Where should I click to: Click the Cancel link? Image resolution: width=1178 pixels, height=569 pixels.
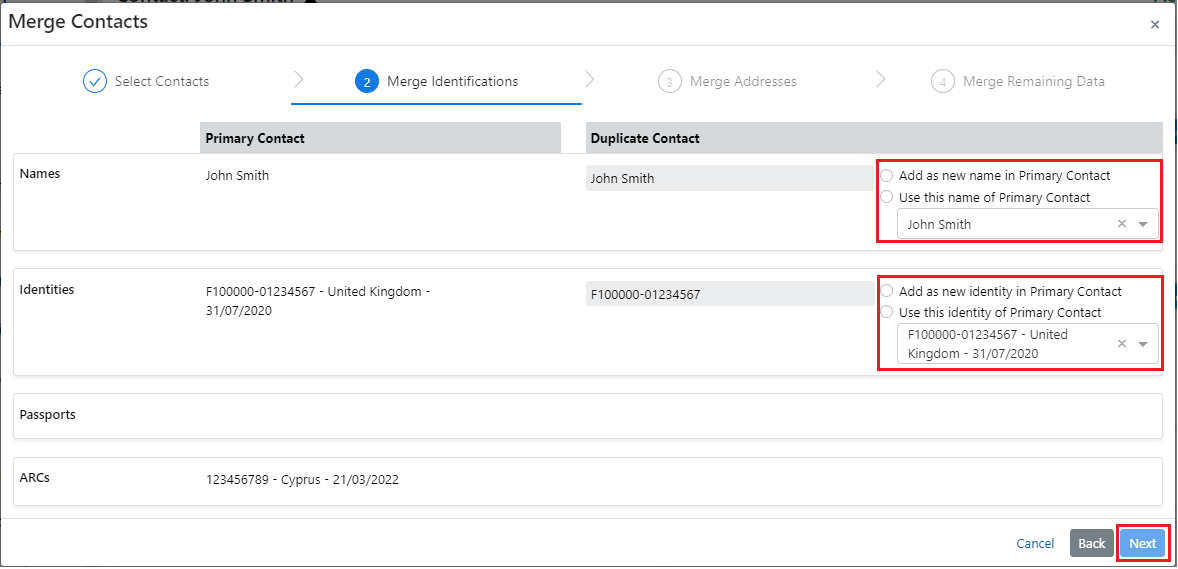coord(1035,544)
